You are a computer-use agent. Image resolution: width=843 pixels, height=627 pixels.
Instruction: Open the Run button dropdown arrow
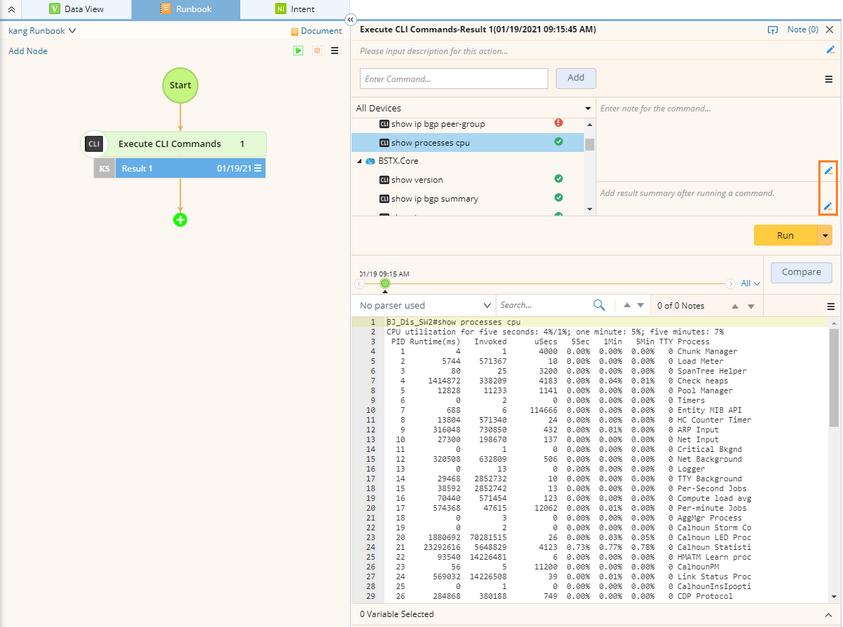(825, 235)
